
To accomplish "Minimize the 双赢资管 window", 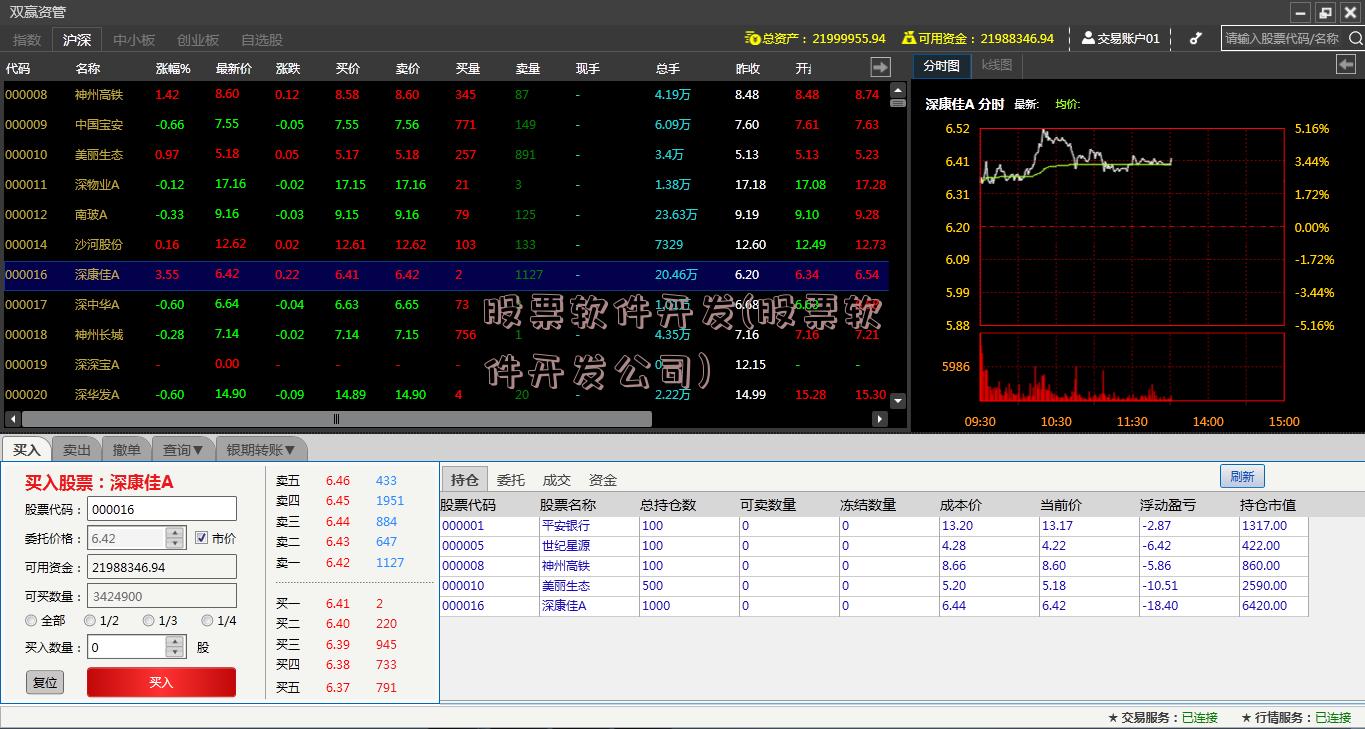I will 1299,13.
